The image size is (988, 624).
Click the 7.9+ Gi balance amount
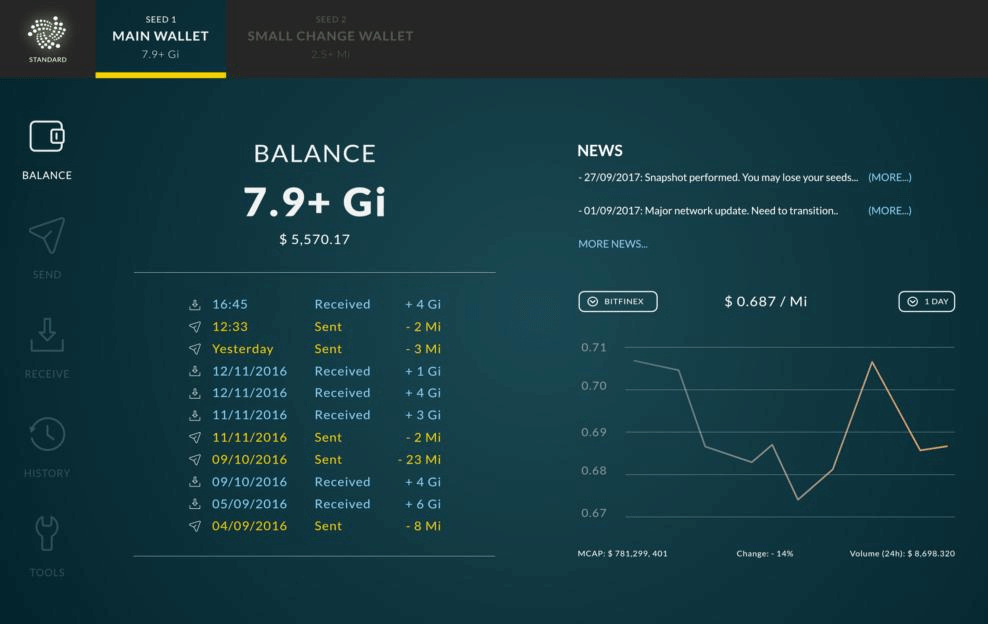(315, 202)
